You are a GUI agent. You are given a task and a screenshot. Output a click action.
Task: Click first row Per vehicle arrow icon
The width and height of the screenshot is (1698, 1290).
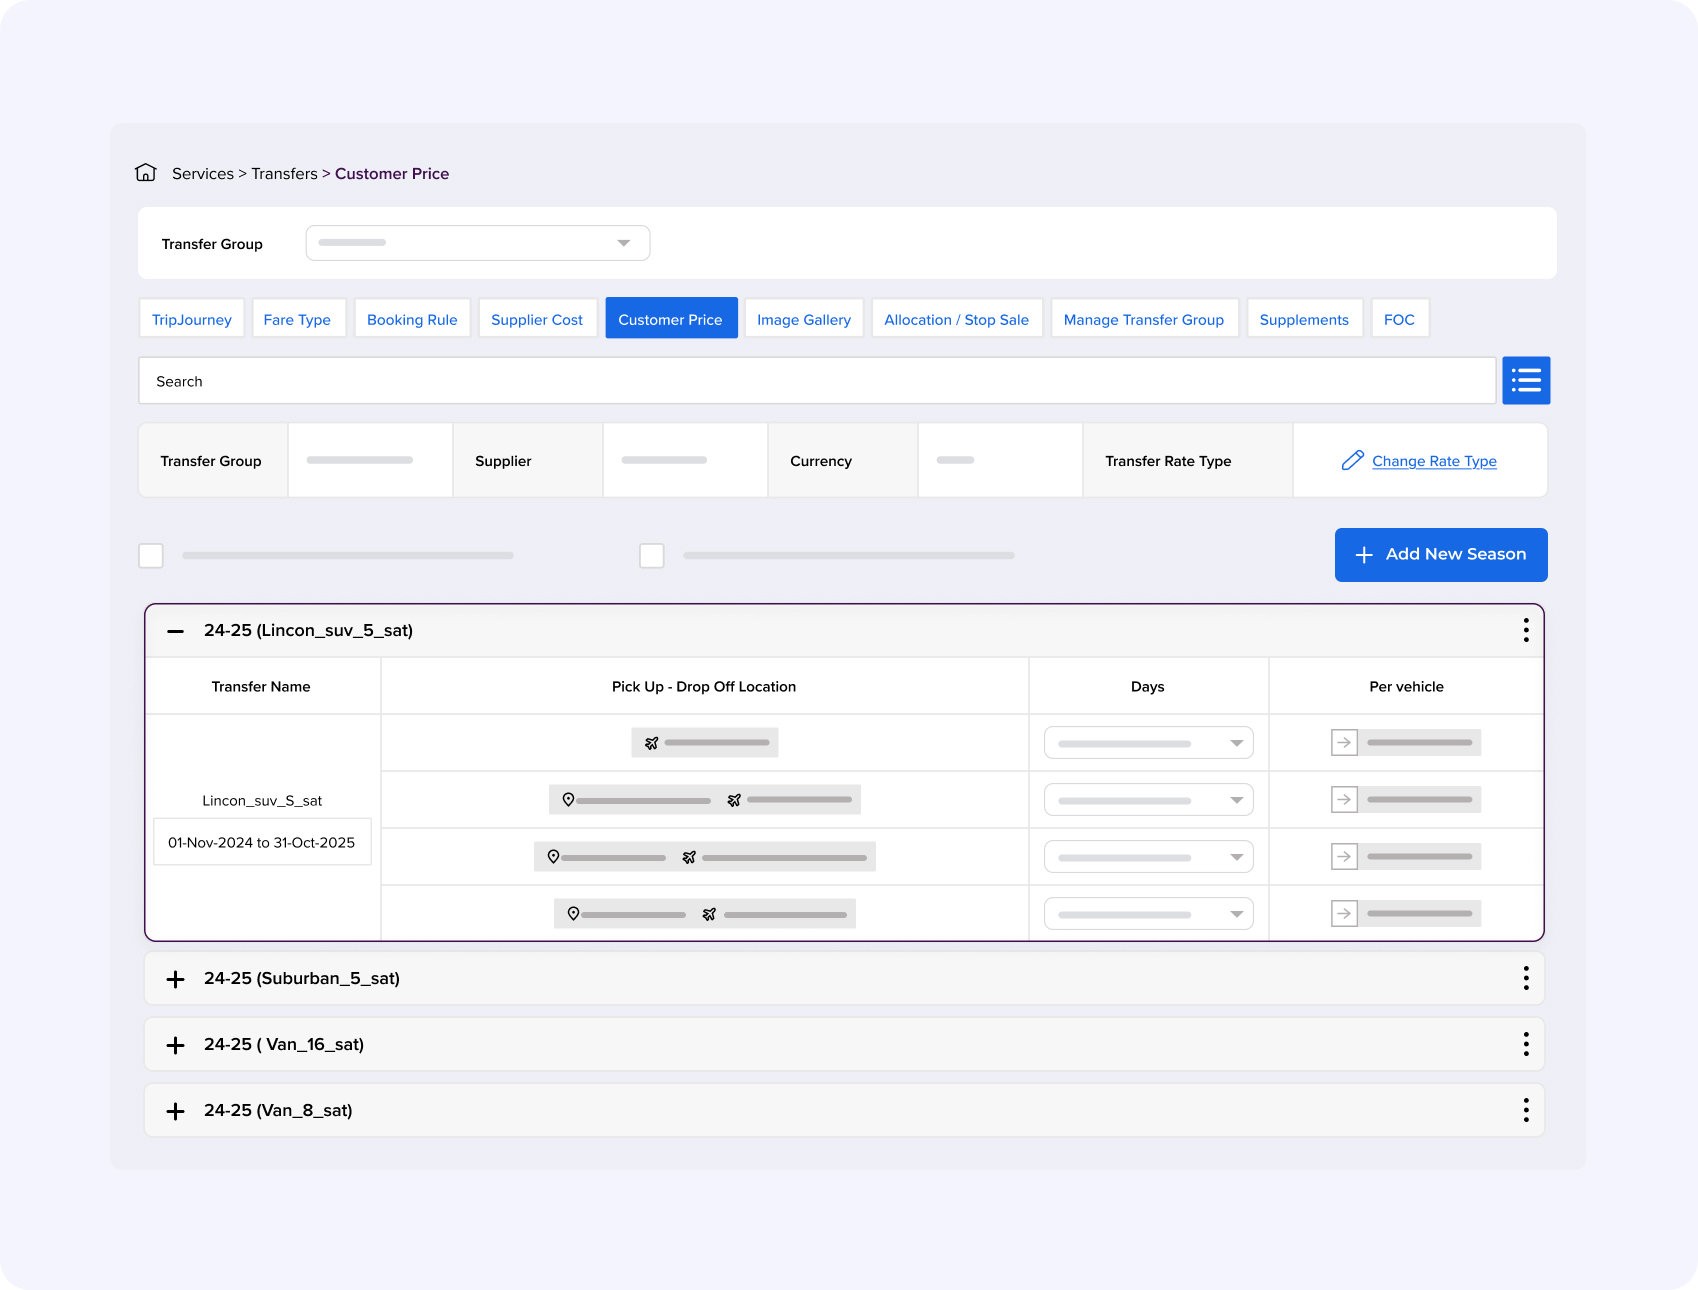pyautogui.click(x=1344, y=742)
